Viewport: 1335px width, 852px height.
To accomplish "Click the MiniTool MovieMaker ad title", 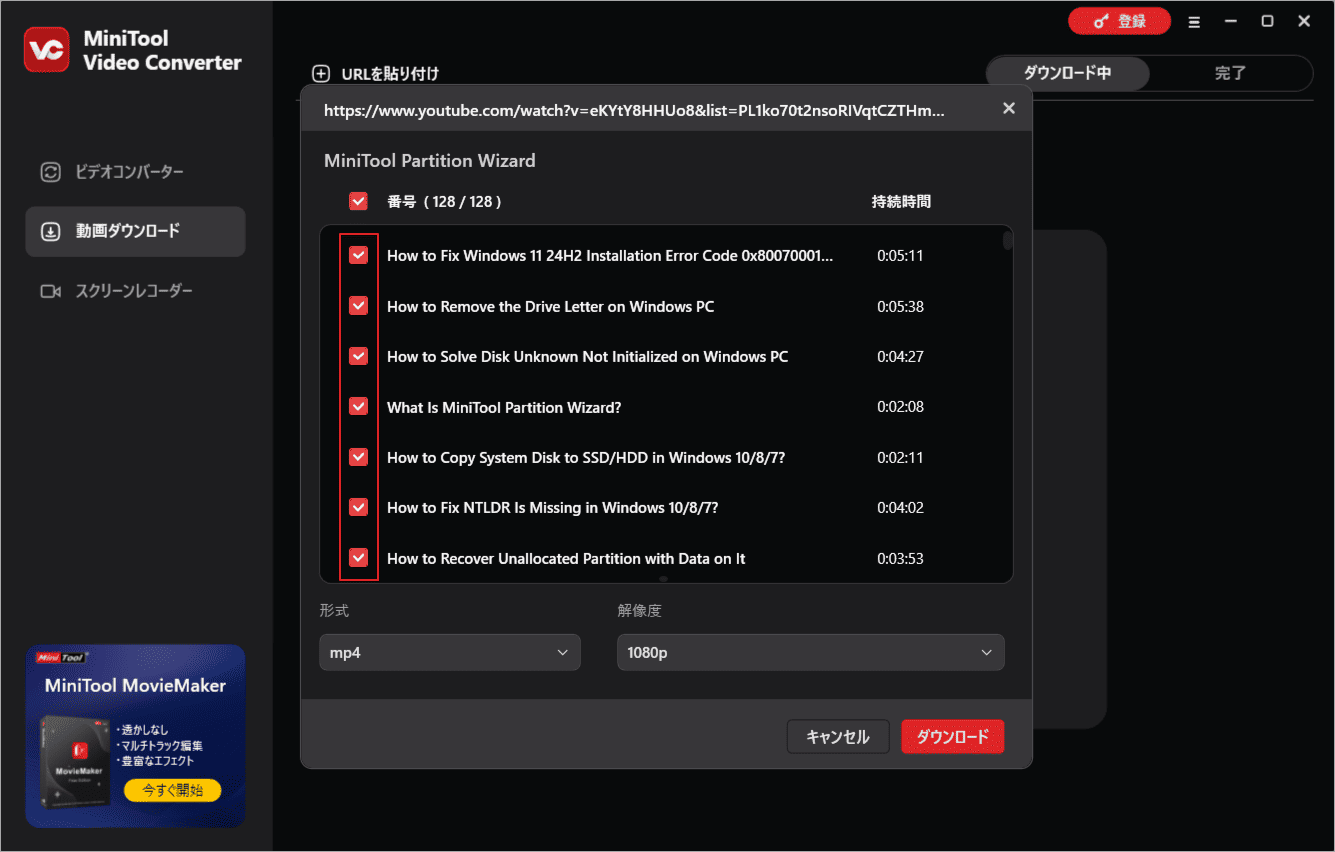I will 135,686.
